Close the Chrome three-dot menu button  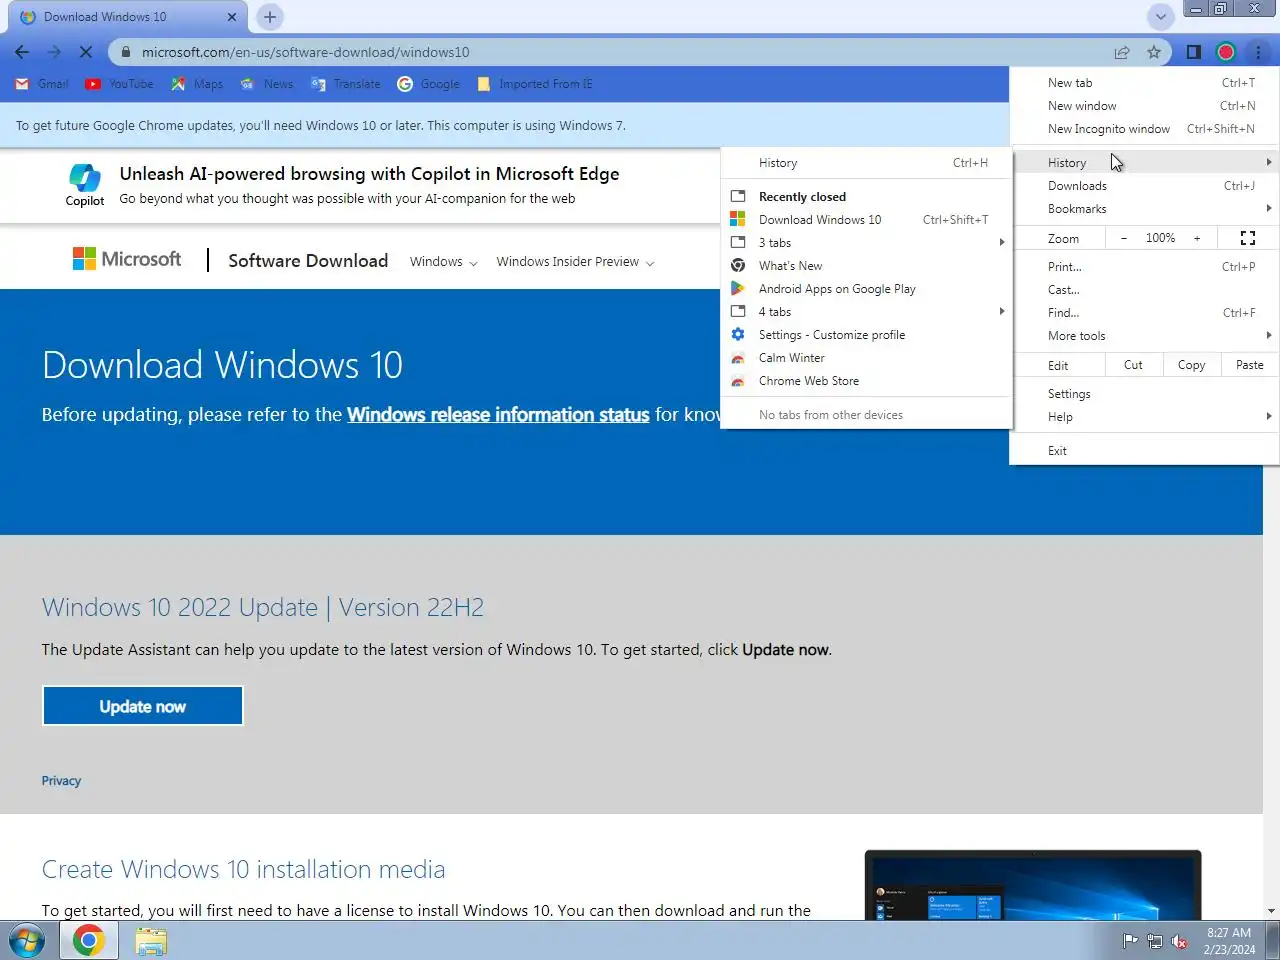coord(1258,52)
